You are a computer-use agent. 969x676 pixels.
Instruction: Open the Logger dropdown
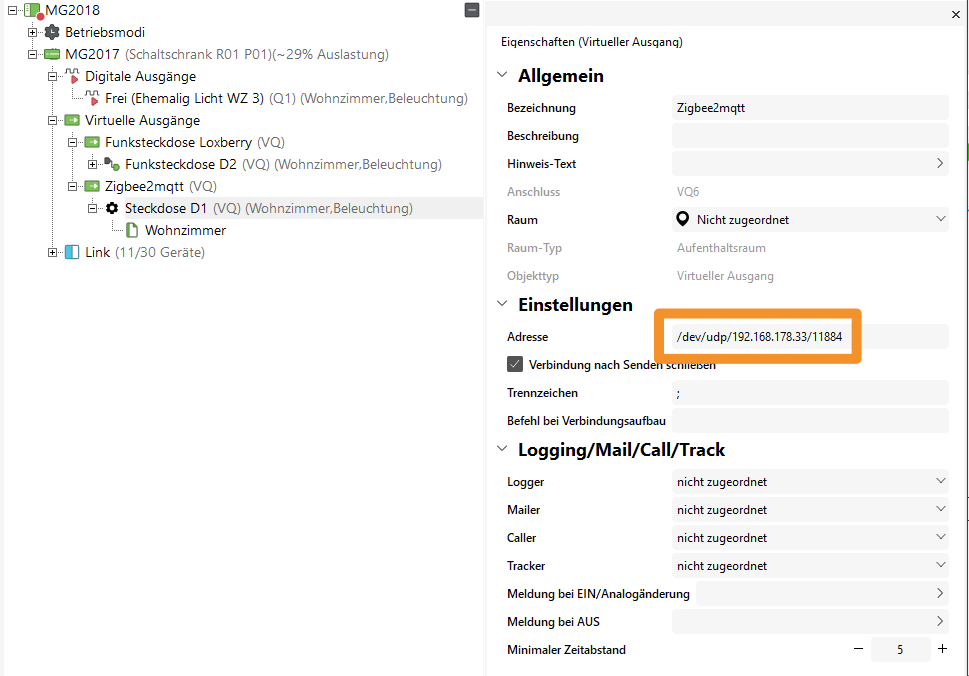[810, 482]
